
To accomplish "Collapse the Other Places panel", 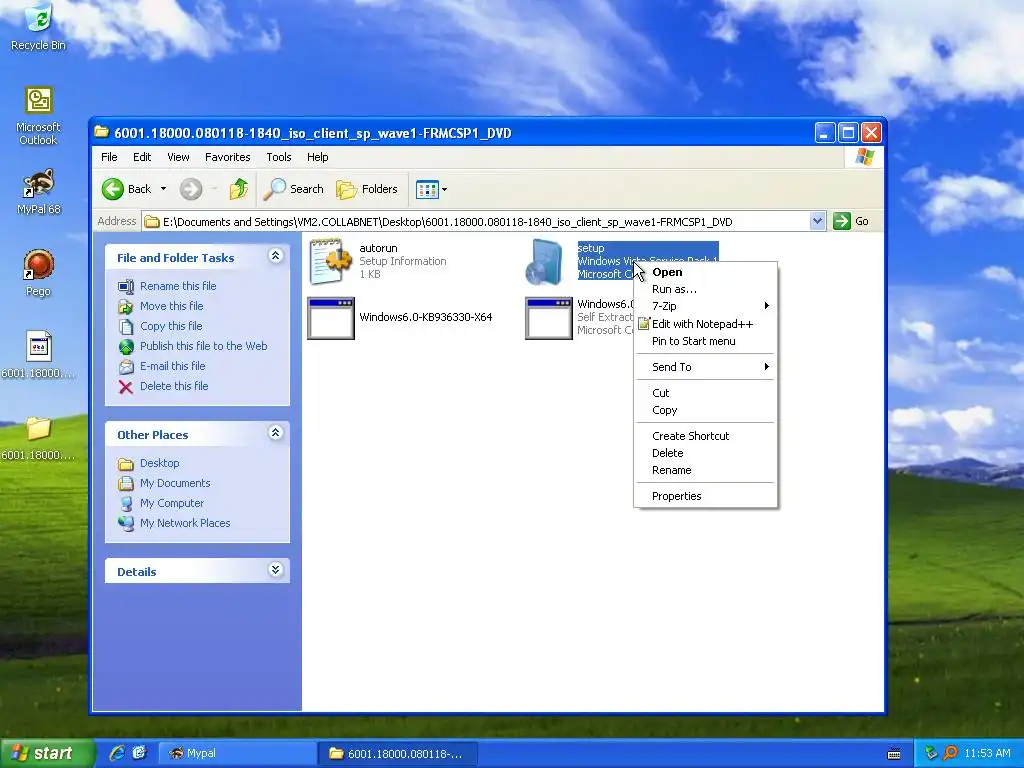I will (x=276, y=432).
